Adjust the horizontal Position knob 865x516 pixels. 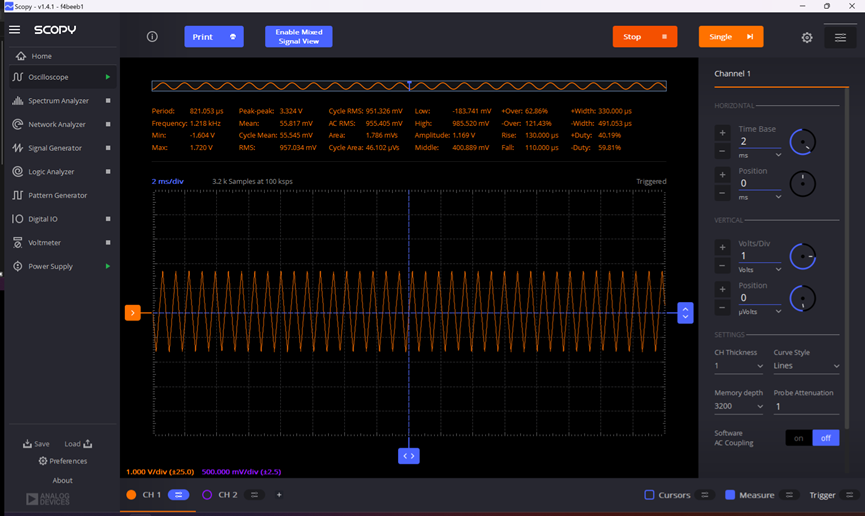803,184
